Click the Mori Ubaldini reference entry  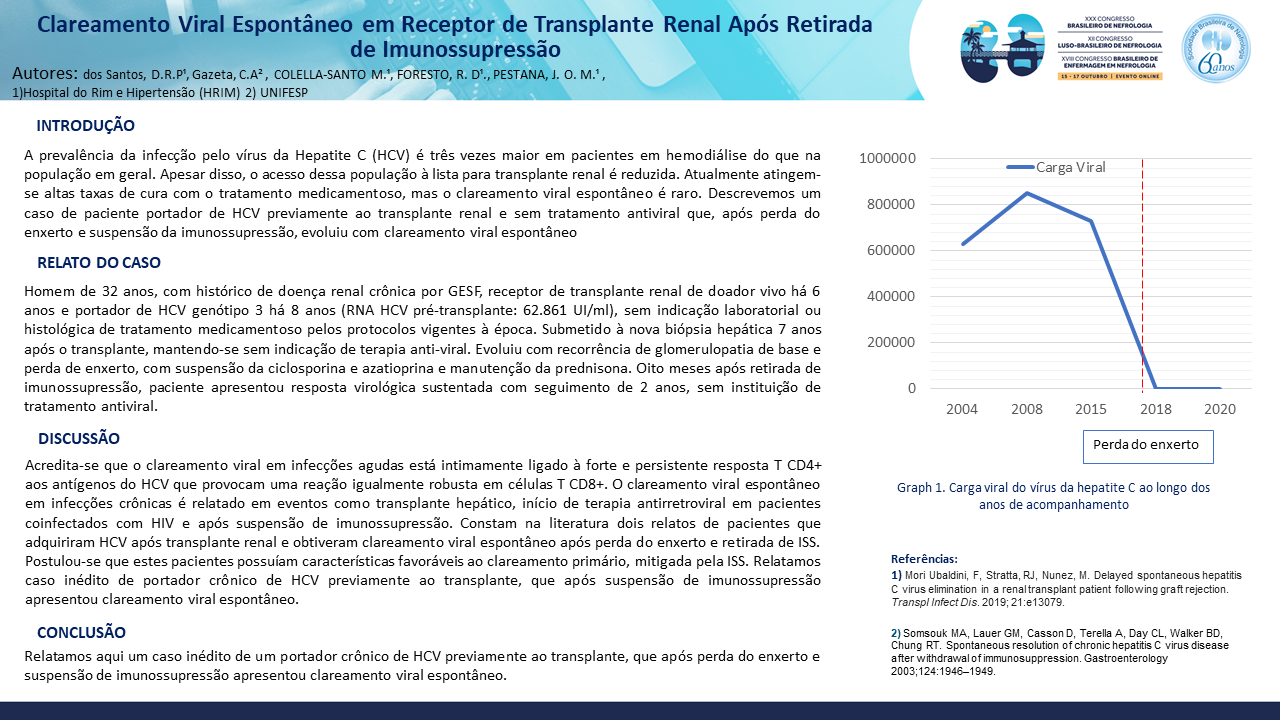click(x=1066, y=590)
